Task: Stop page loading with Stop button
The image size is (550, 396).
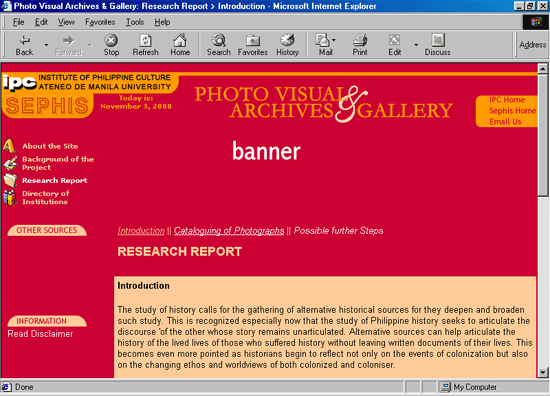Action: (x=111, y=45)
